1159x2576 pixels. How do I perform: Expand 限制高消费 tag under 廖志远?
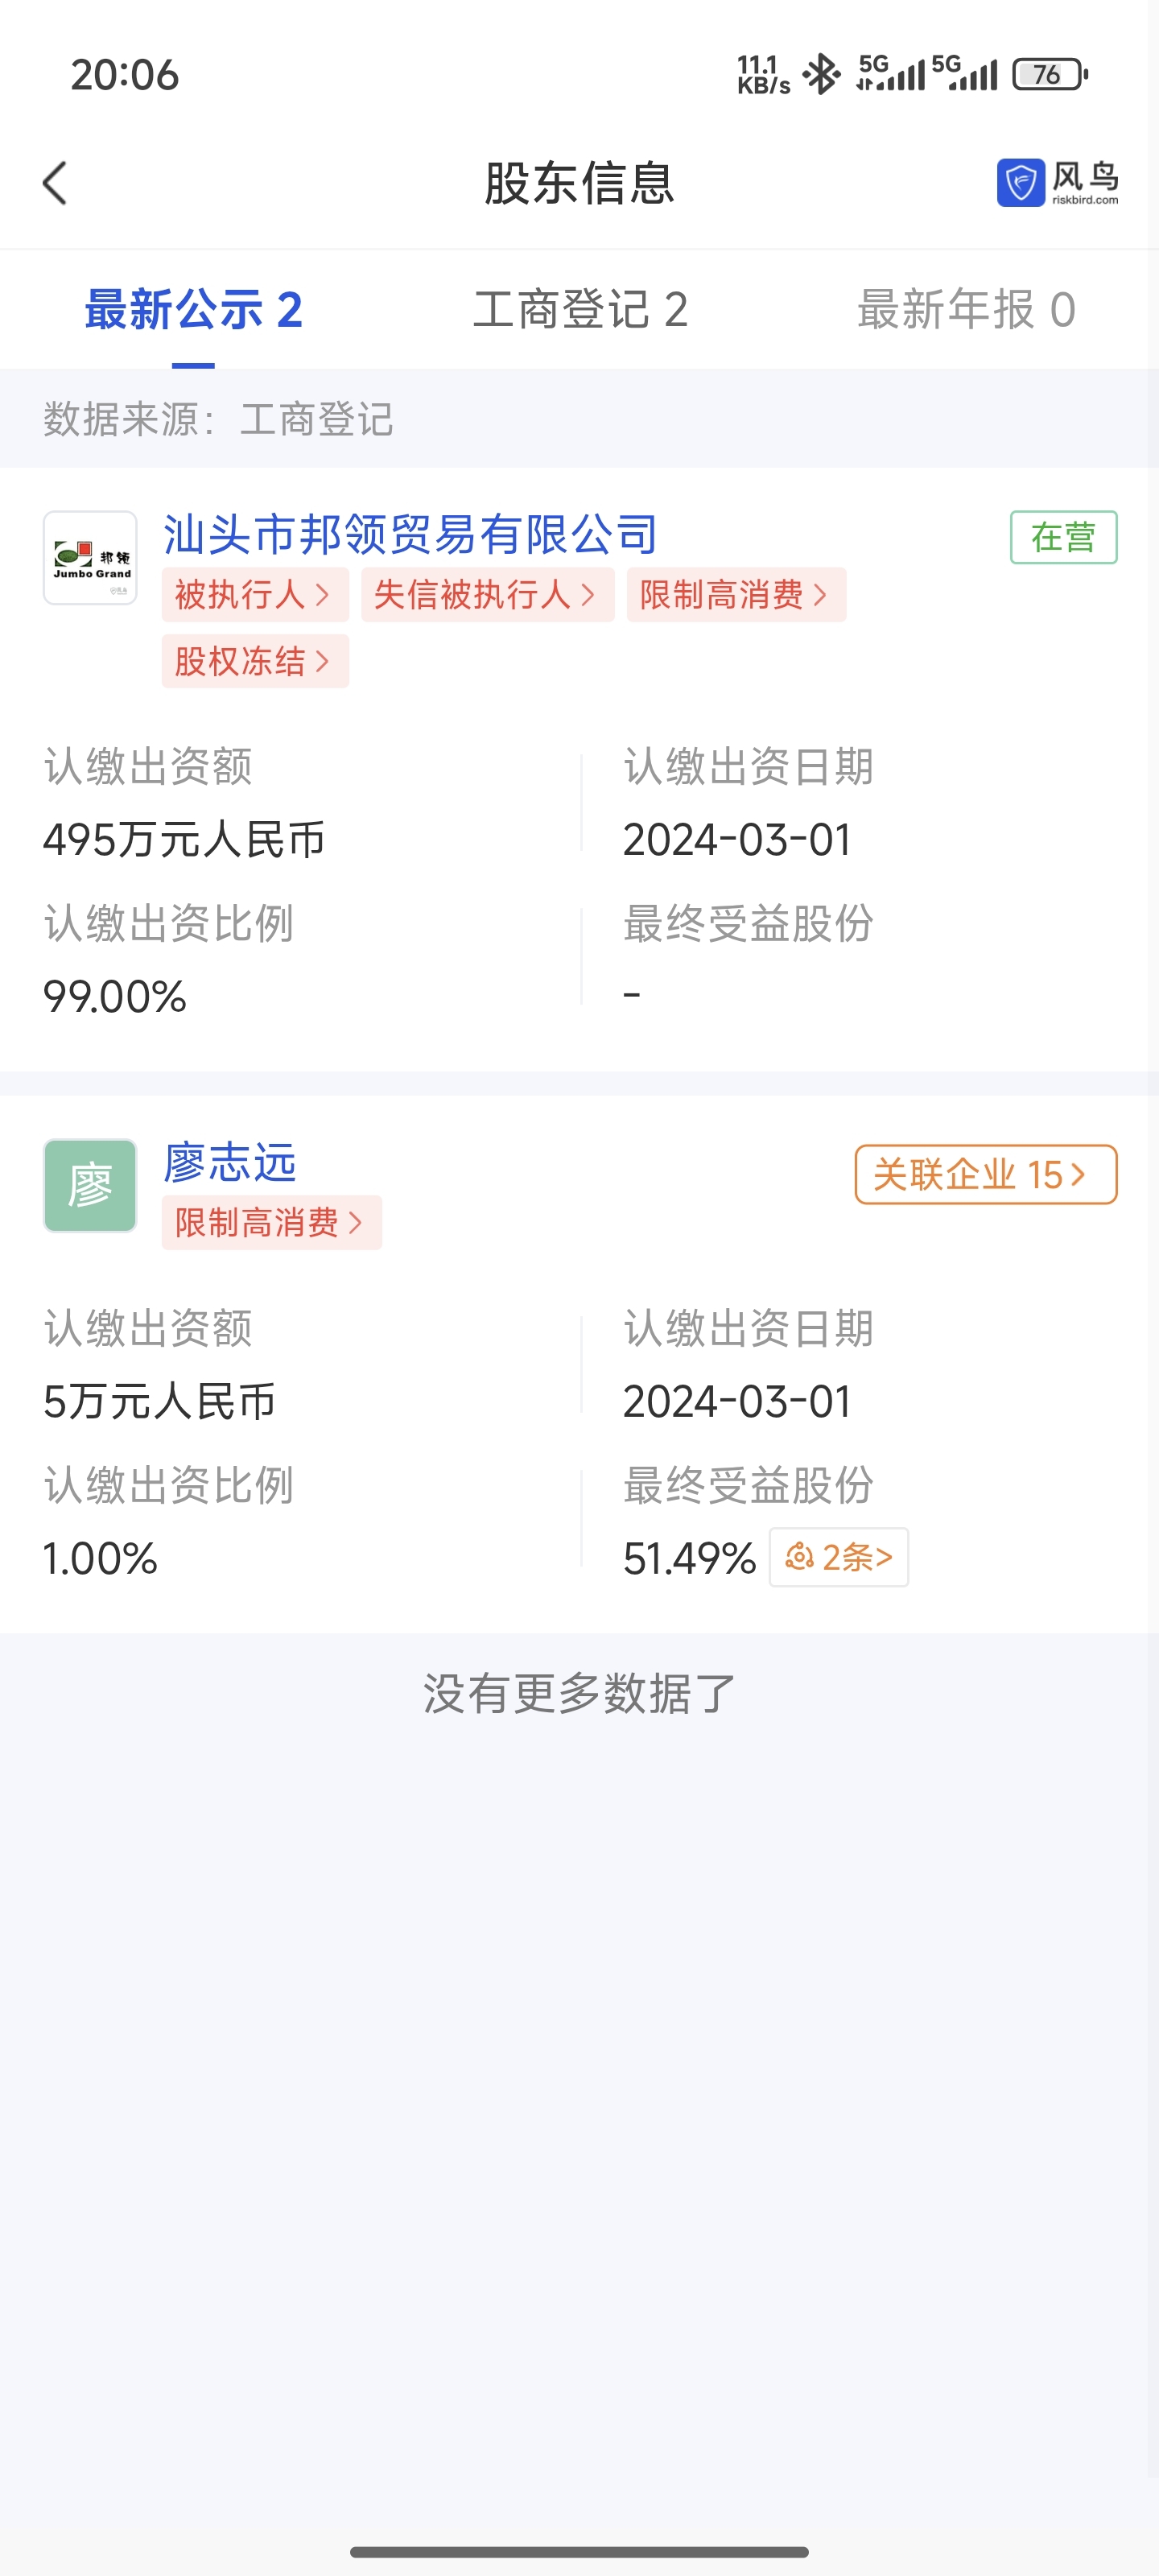[x=272, y=1222]
